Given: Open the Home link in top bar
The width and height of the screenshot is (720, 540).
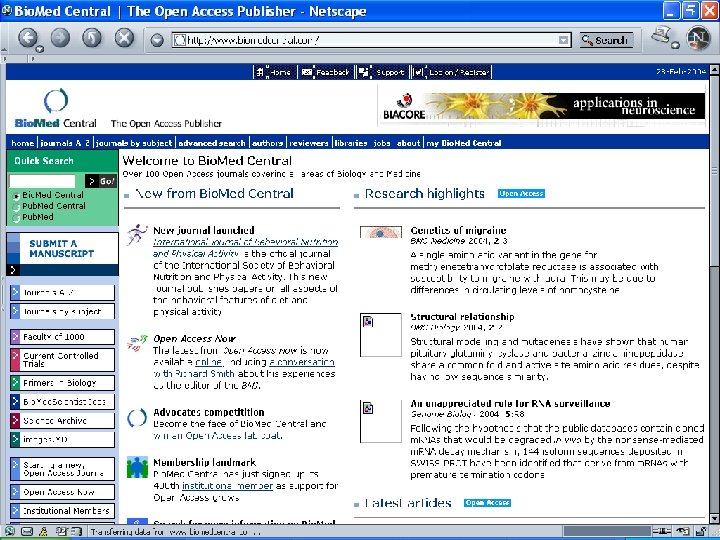Looking at the screenshot, I should click(274, 72).
